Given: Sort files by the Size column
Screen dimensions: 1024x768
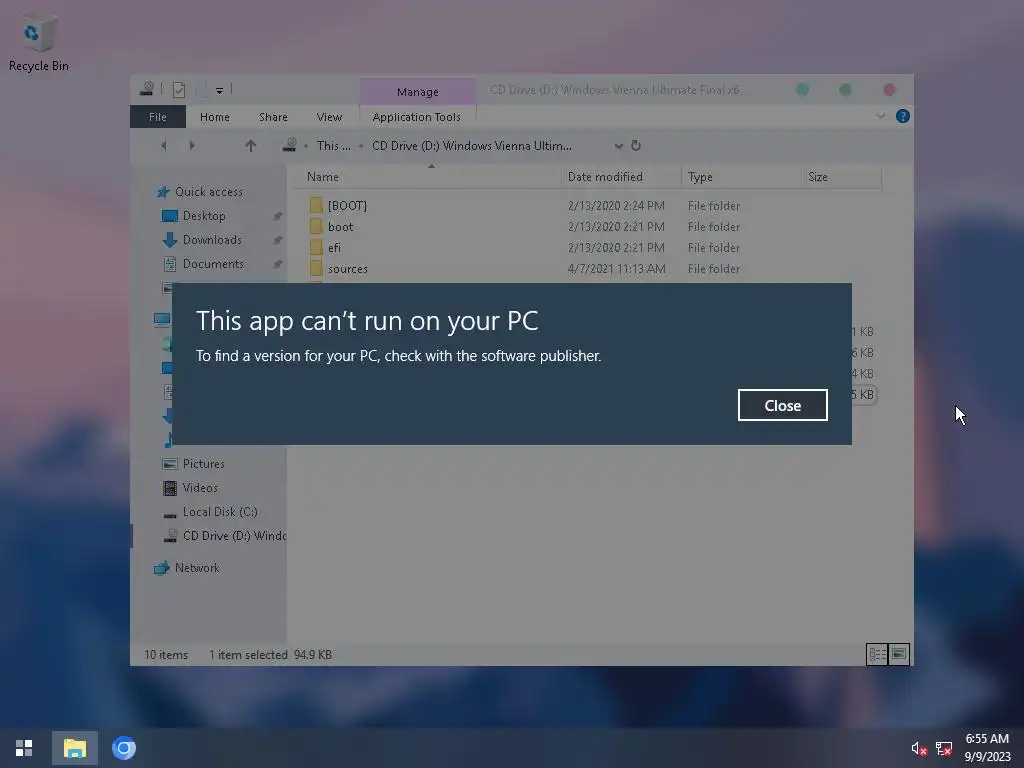Looking at the screenshot, I should (x=841, y=177).
